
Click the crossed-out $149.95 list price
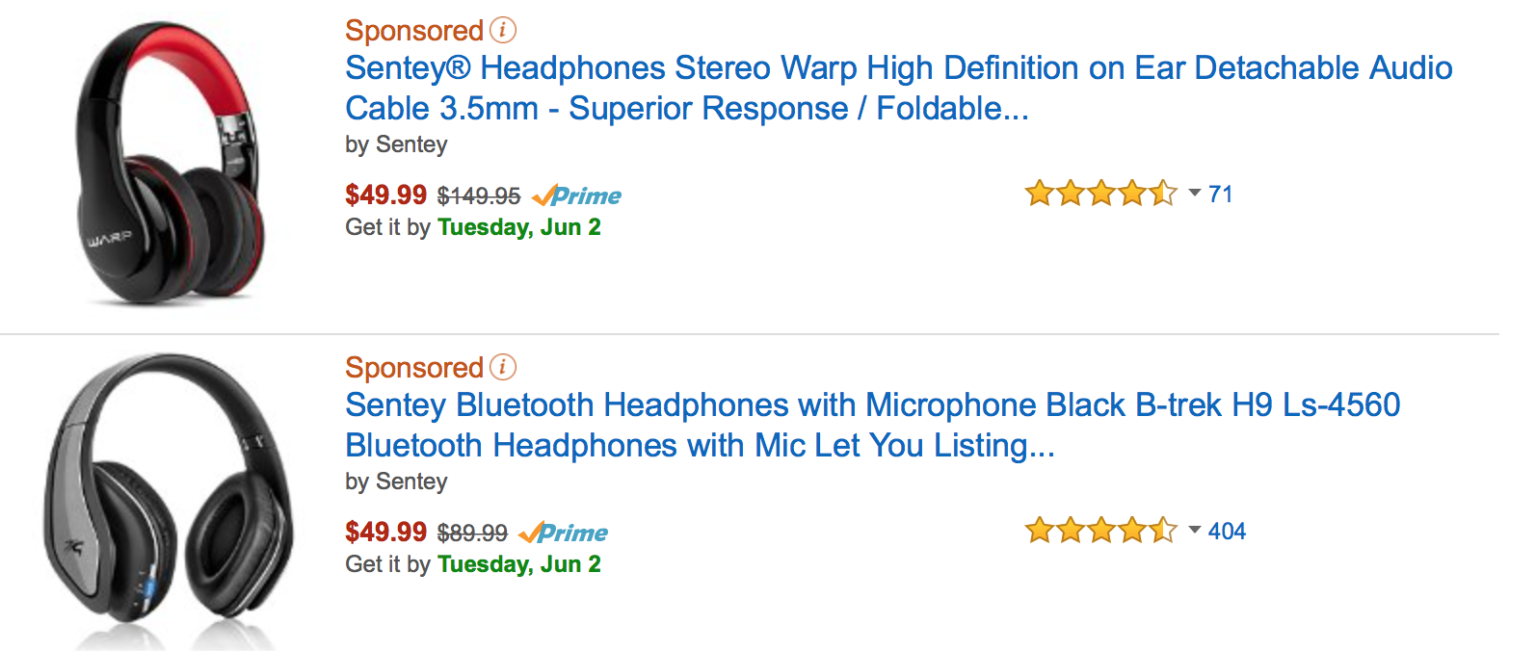pos(479,196)
